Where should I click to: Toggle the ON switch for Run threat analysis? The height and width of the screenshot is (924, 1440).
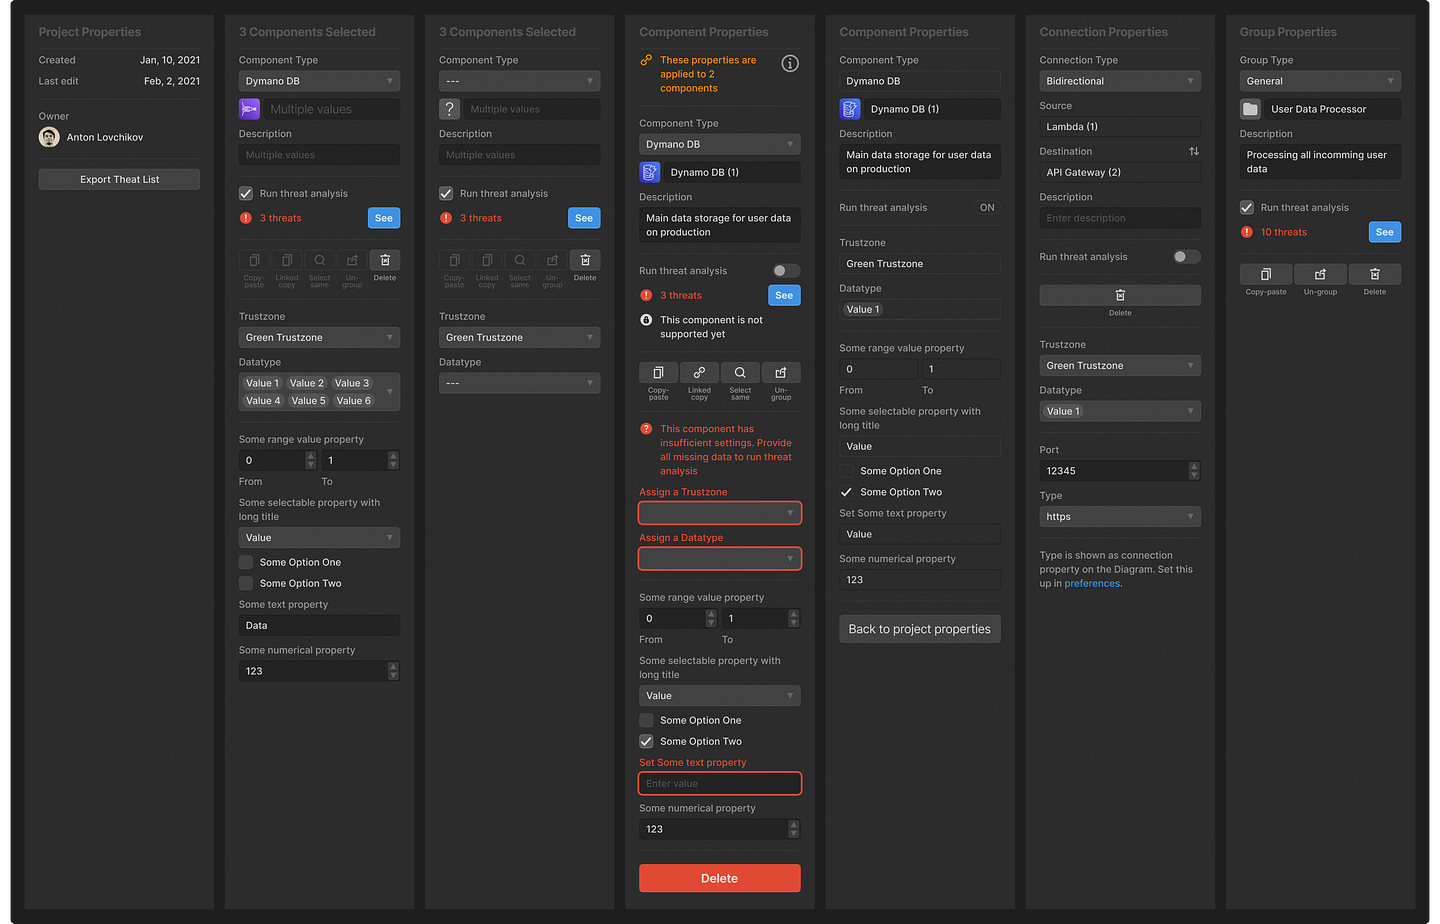pos(987,208)
